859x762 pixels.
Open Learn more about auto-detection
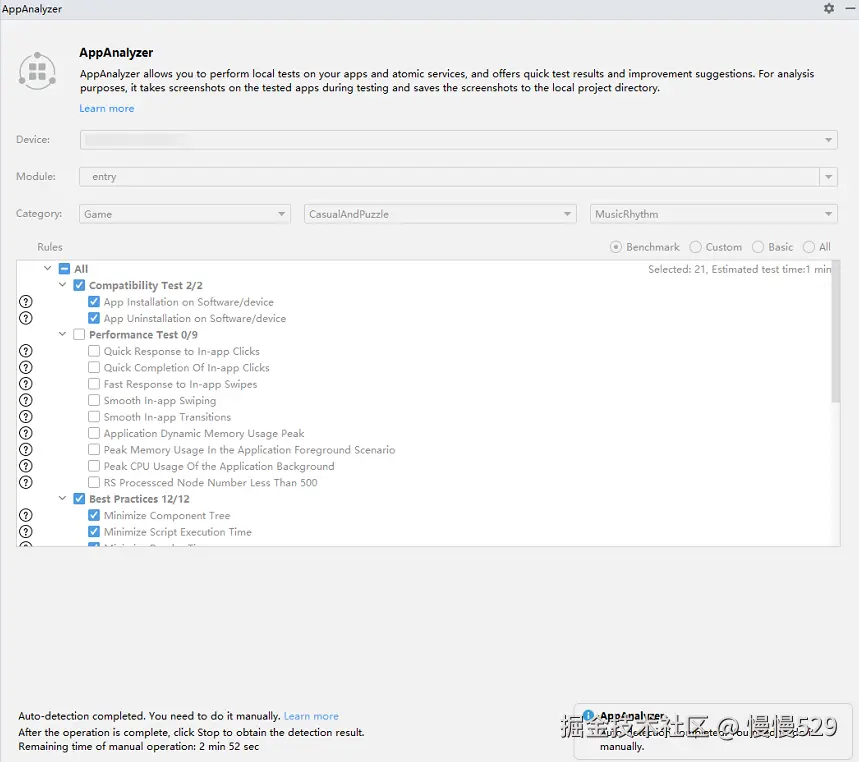click(311, 716)
